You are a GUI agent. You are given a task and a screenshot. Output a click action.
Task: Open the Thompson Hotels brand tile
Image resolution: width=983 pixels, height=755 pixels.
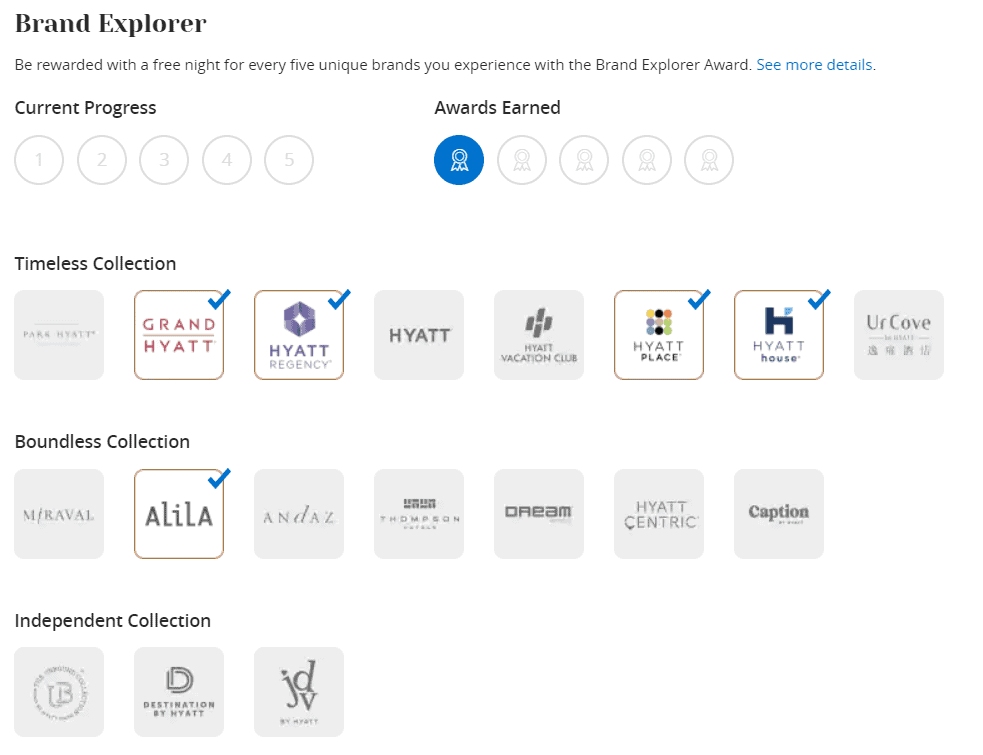419,514
